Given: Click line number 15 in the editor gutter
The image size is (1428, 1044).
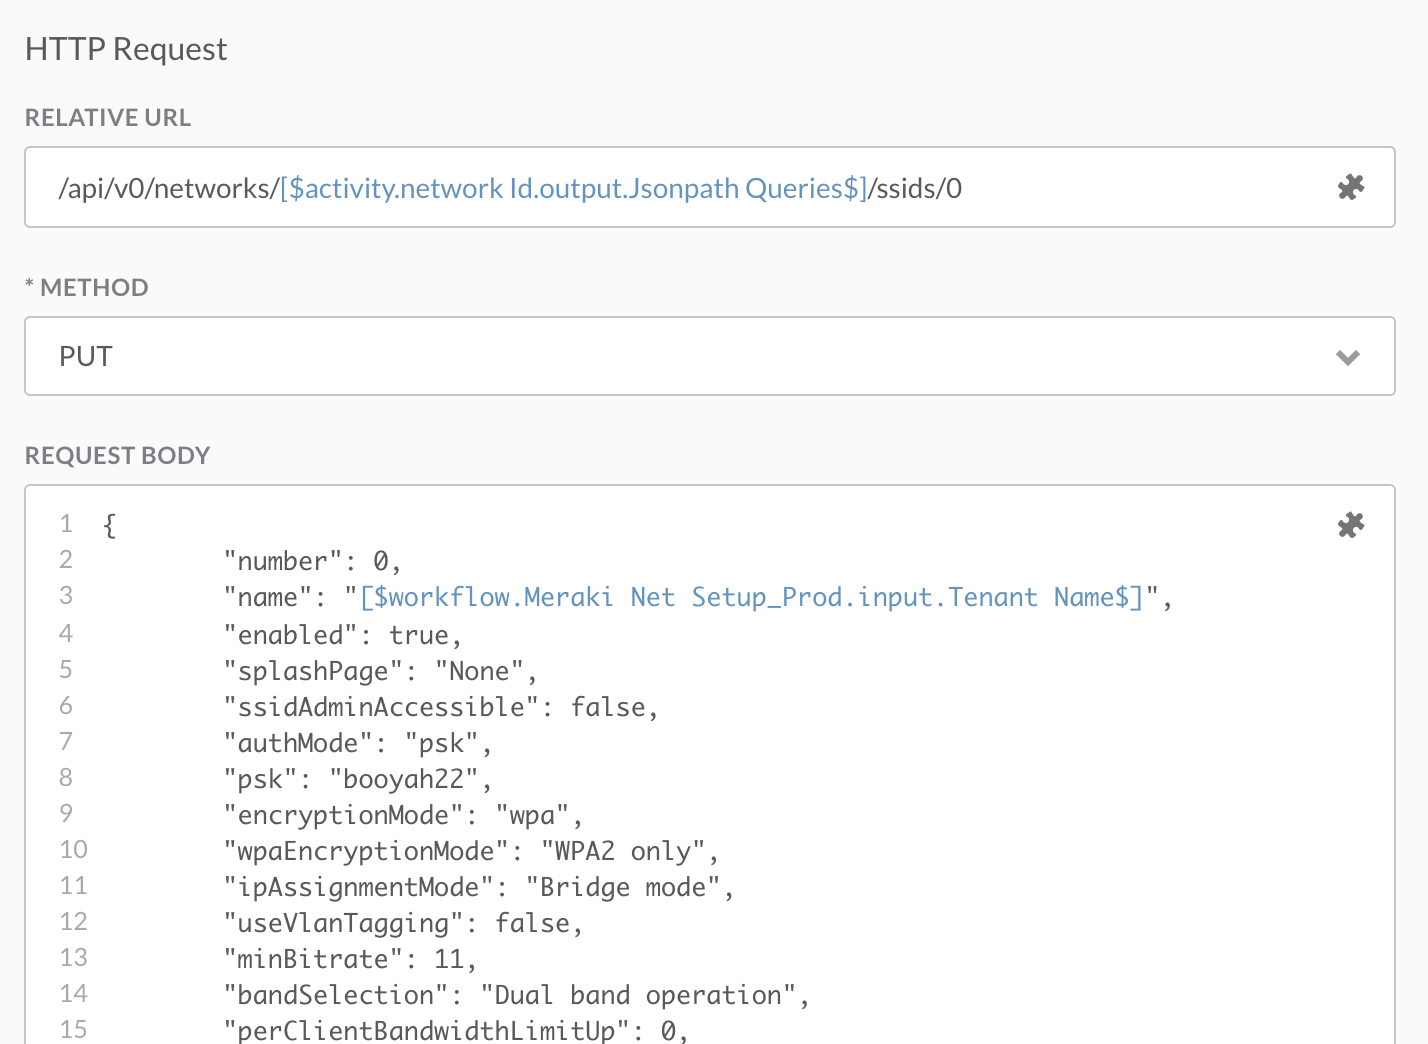Looking at the screenshot, I should (x=73, y=1030).
